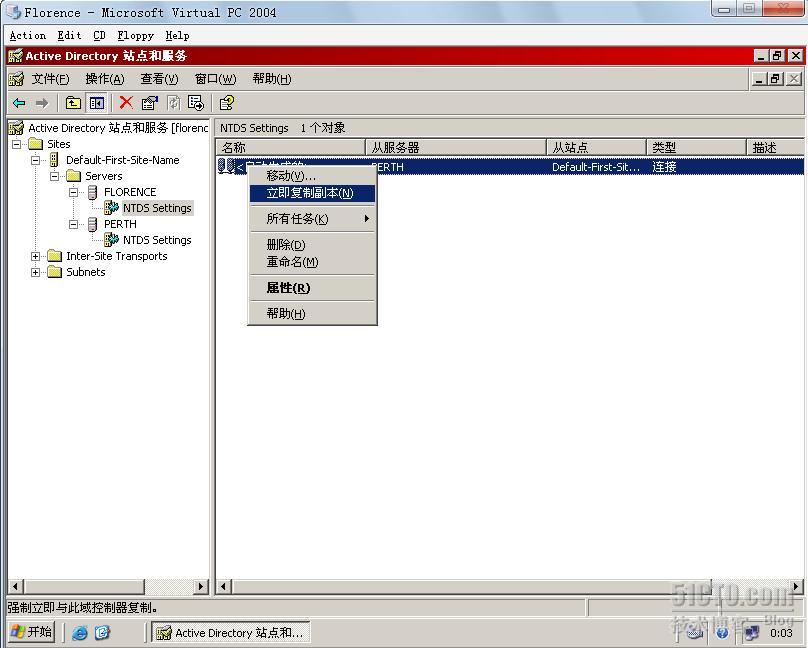Expand the Subnets node
Image resolution: width=808 pixels, height=648 pixels.
pyautogui.click(x=36, y=272)
